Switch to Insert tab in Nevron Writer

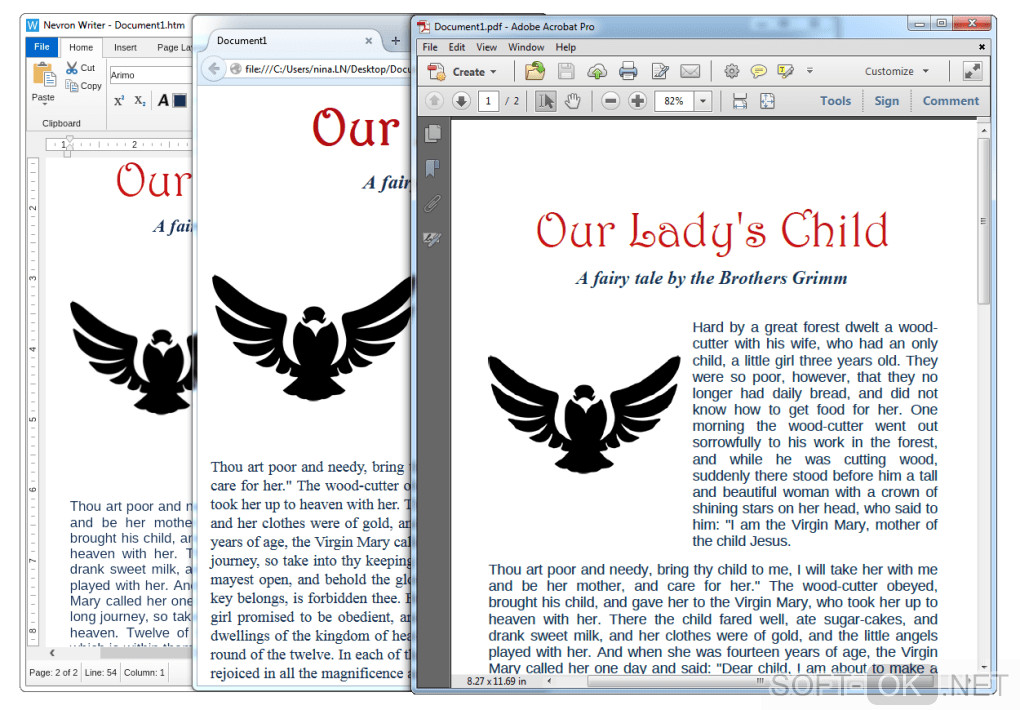click(x=125, y=47)
